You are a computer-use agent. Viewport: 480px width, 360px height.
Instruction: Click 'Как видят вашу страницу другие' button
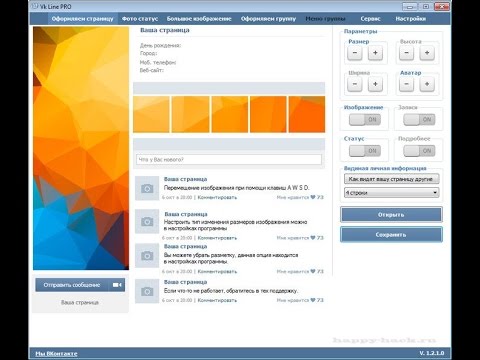(x=392, y=179)
